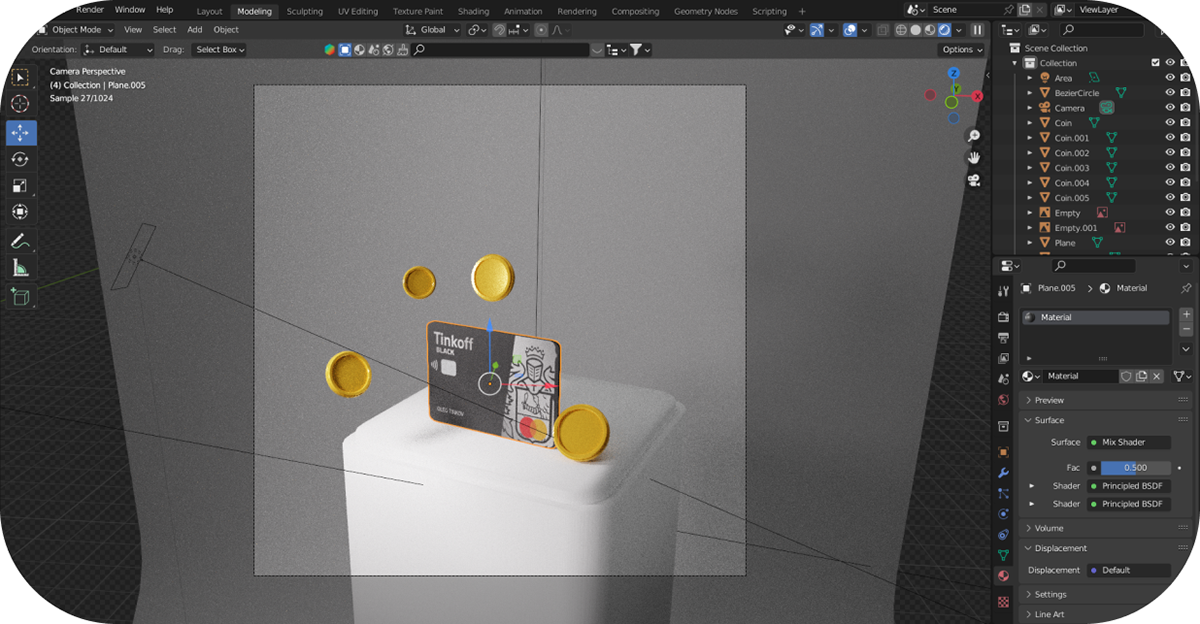Open the Transform Orientation Global dropdown
The width and height of the screenshot is (1200, 624).
[432, 30]
